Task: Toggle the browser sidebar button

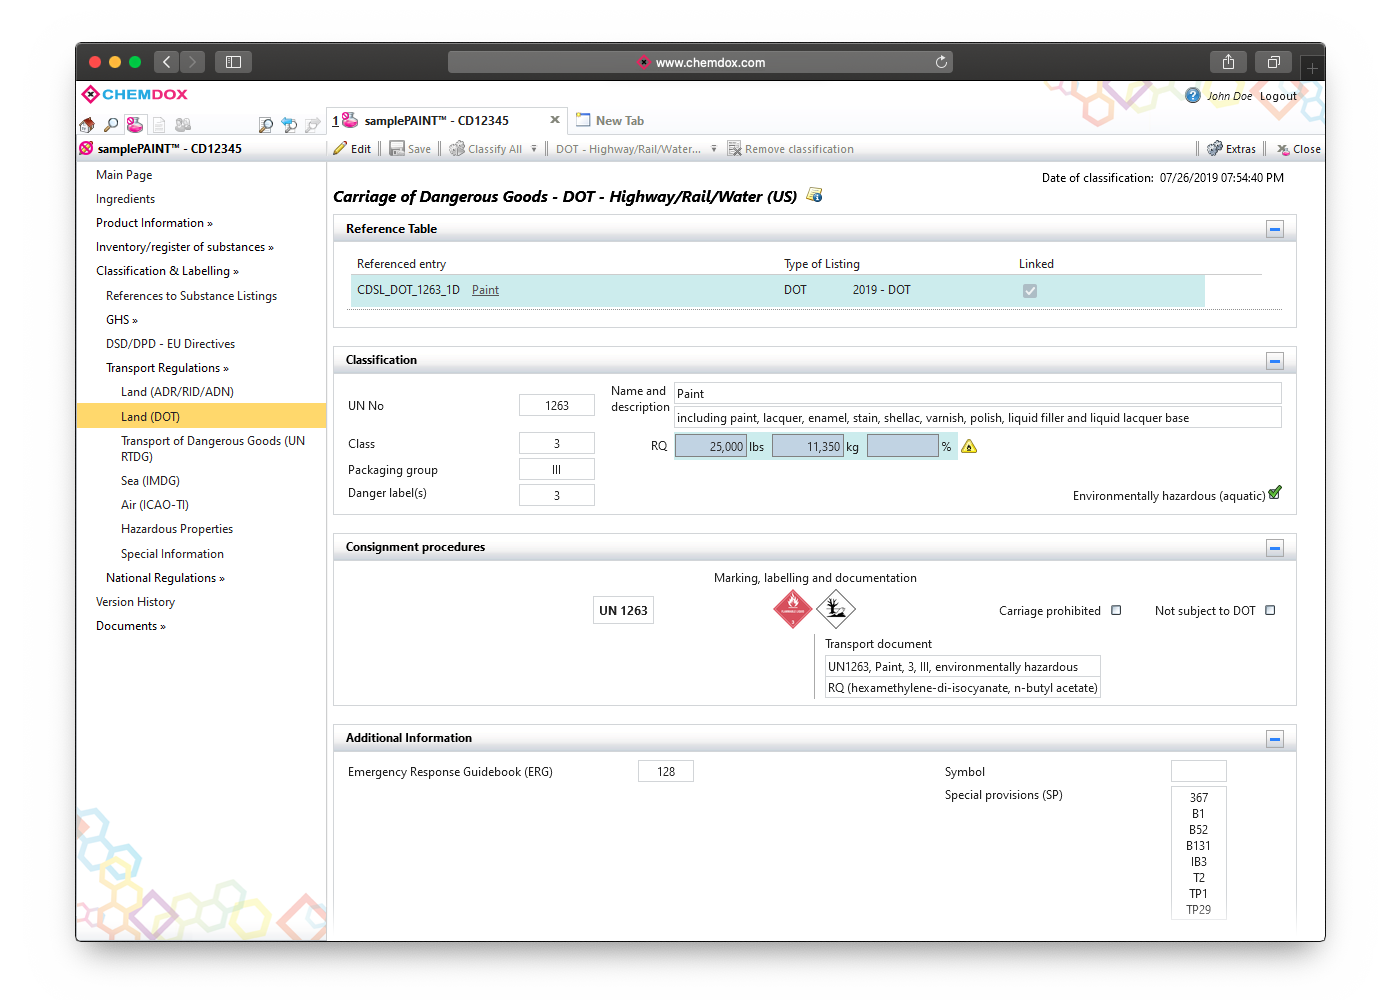Action: [233, 62]
